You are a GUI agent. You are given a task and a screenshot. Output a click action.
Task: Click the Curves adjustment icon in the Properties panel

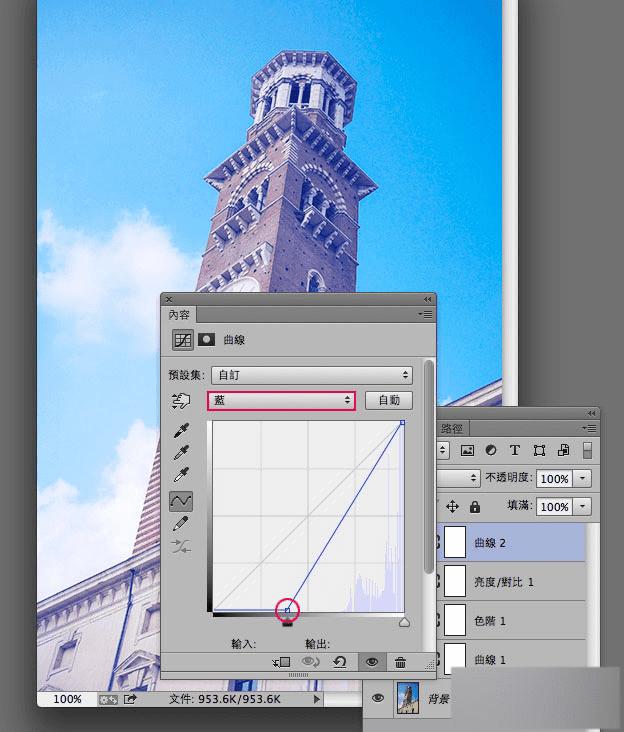182,339
